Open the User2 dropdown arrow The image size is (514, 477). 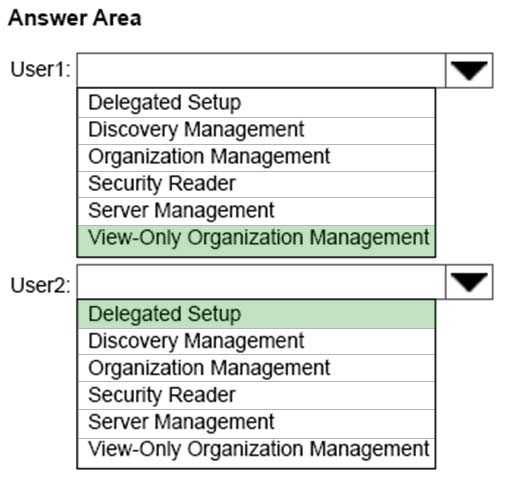[x=469, y=282]
